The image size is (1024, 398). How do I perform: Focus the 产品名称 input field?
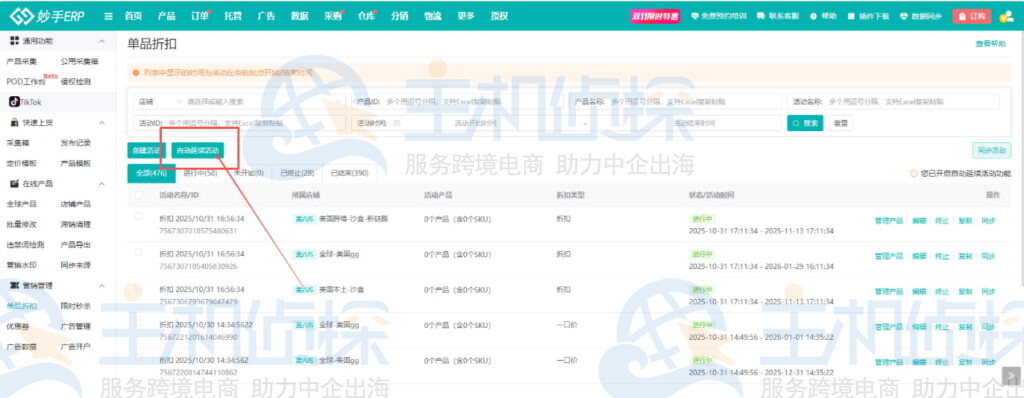[x=676, y=102]
